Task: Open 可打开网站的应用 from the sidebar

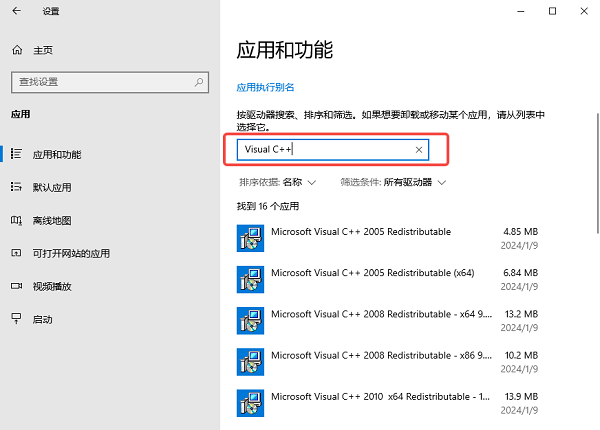Action: click(x=71, y=253)
